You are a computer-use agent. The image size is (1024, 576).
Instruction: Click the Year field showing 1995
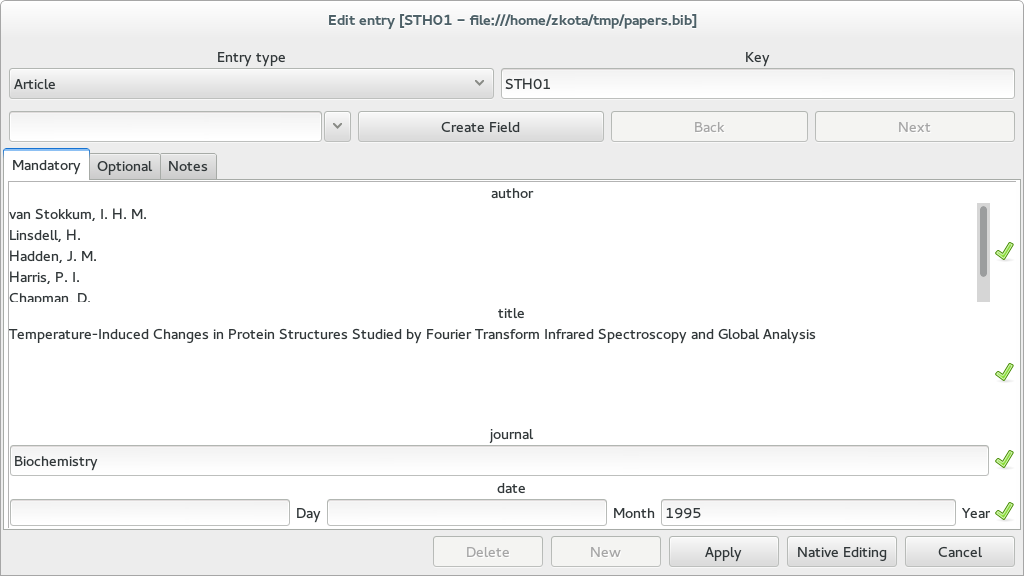[808, 513]
